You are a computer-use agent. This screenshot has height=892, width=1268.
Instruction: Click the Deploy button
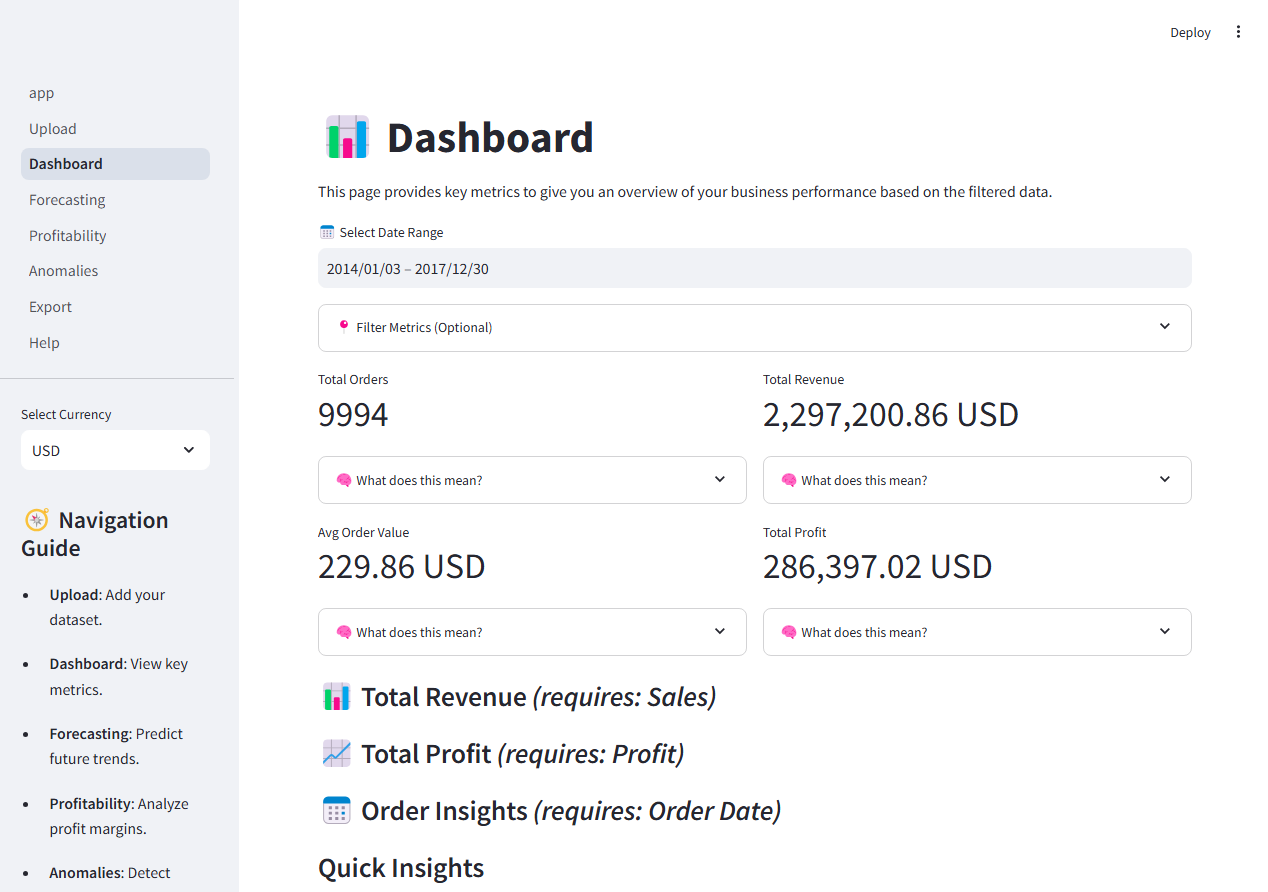coord(1190,32)
